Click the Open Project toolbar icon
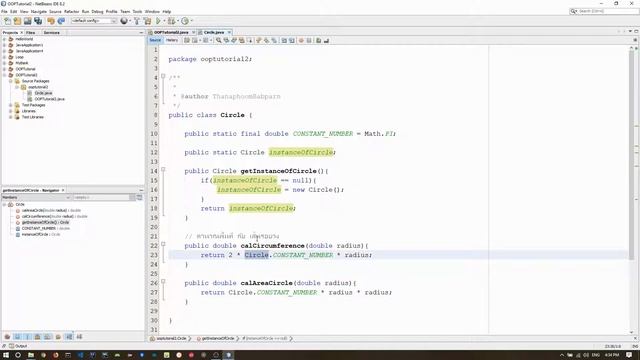The height and width of the screenshot is (360, 640). [x=27, y=21]
